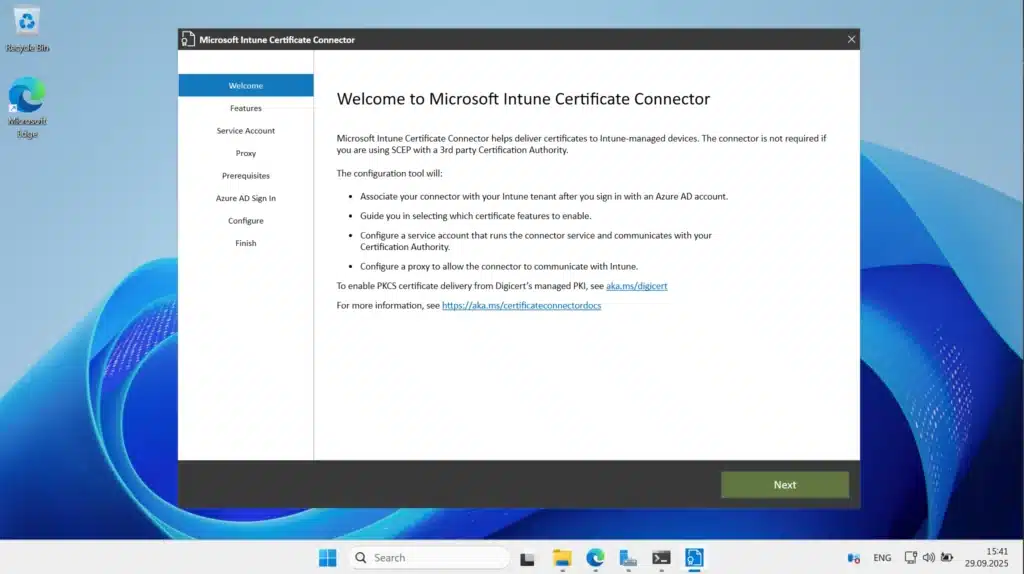The width and height of the screenshot is (1024, 574).
Task: Open the Proxy step
Action: [x=246, y=153]
